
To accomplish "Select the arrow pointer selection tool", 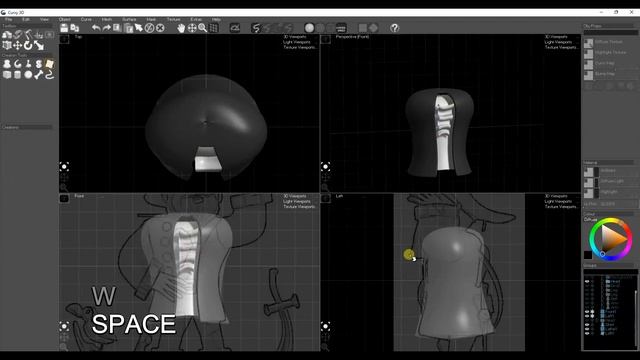I will click(x=139, y=28).
